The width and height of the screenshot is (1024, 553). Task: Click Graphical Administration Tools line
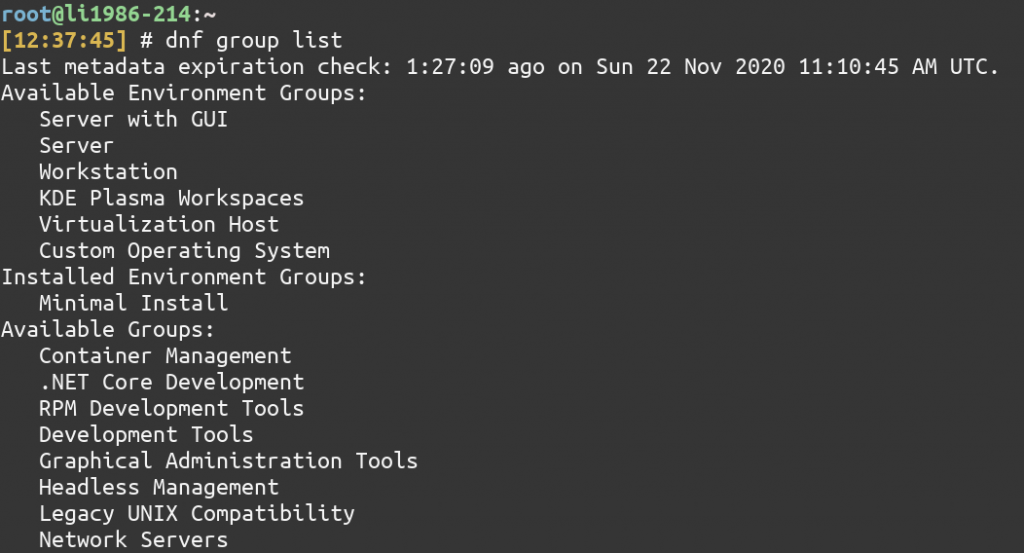click(x=228, y=461)
